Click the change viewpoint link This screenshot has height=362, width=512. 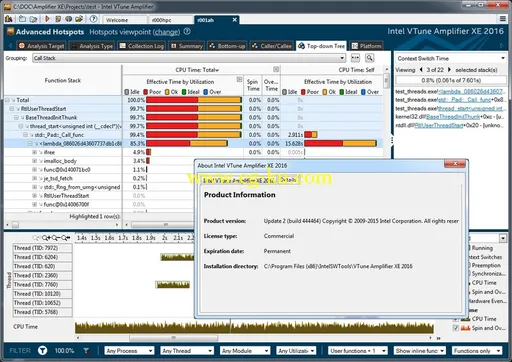click(x=166, y=32)
